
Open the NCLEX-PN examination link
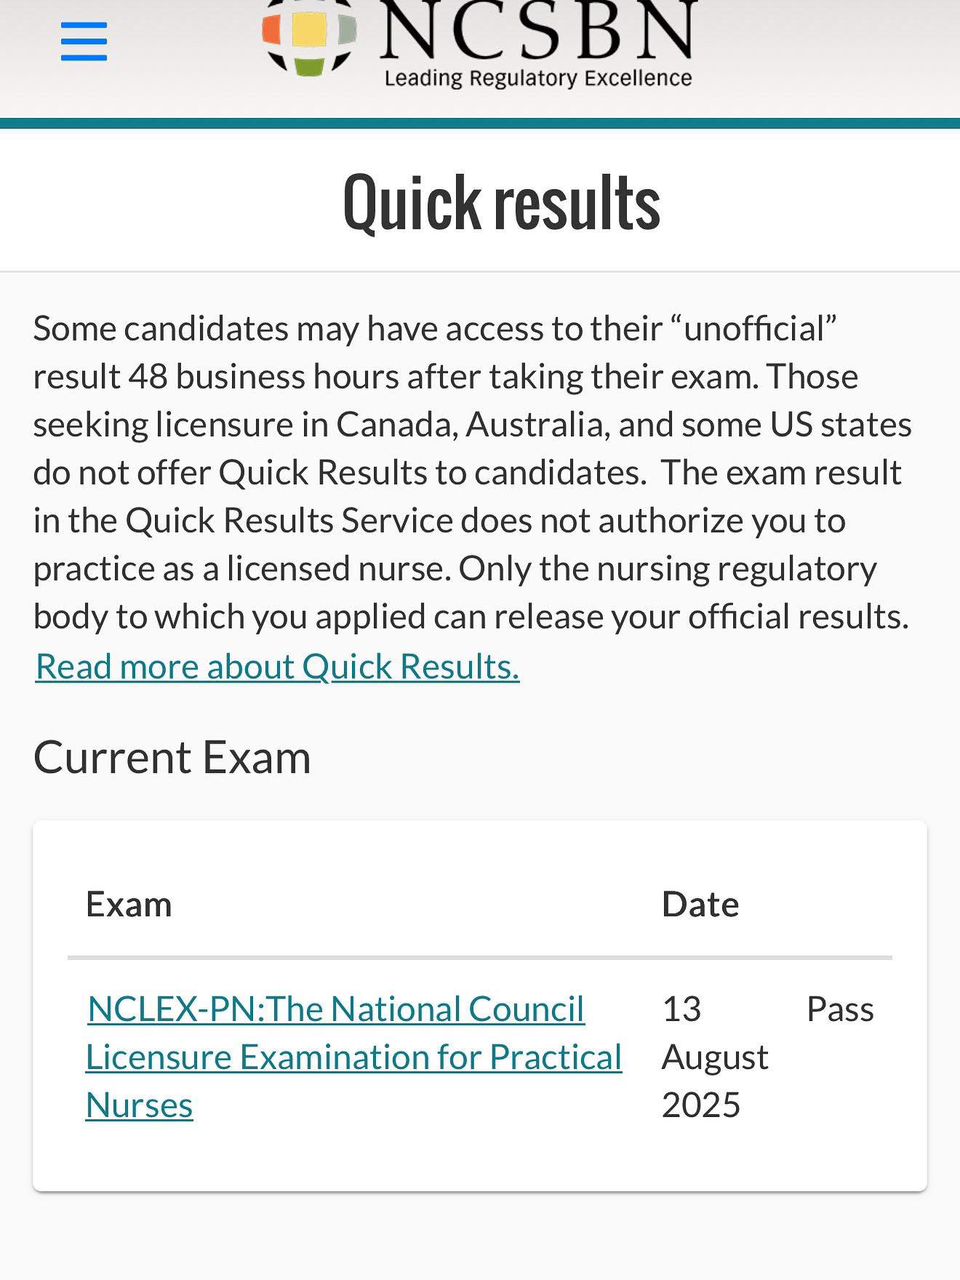[354, 1057]
